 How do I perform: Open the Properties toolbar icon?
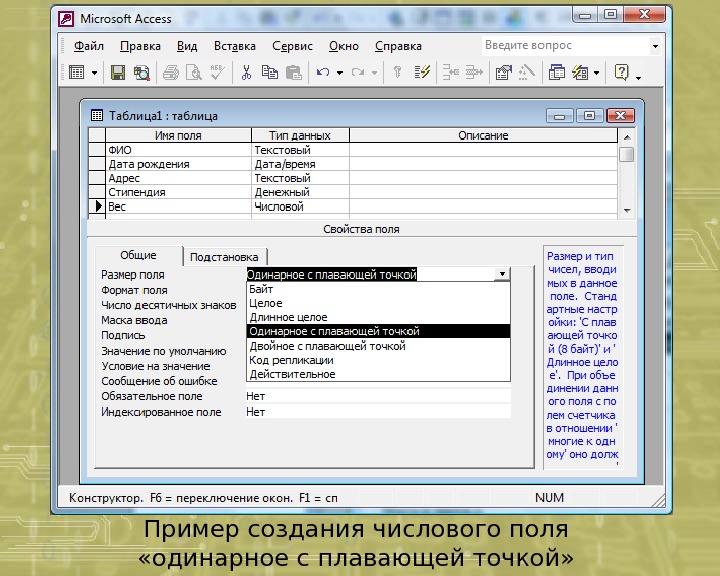[504, 73]
